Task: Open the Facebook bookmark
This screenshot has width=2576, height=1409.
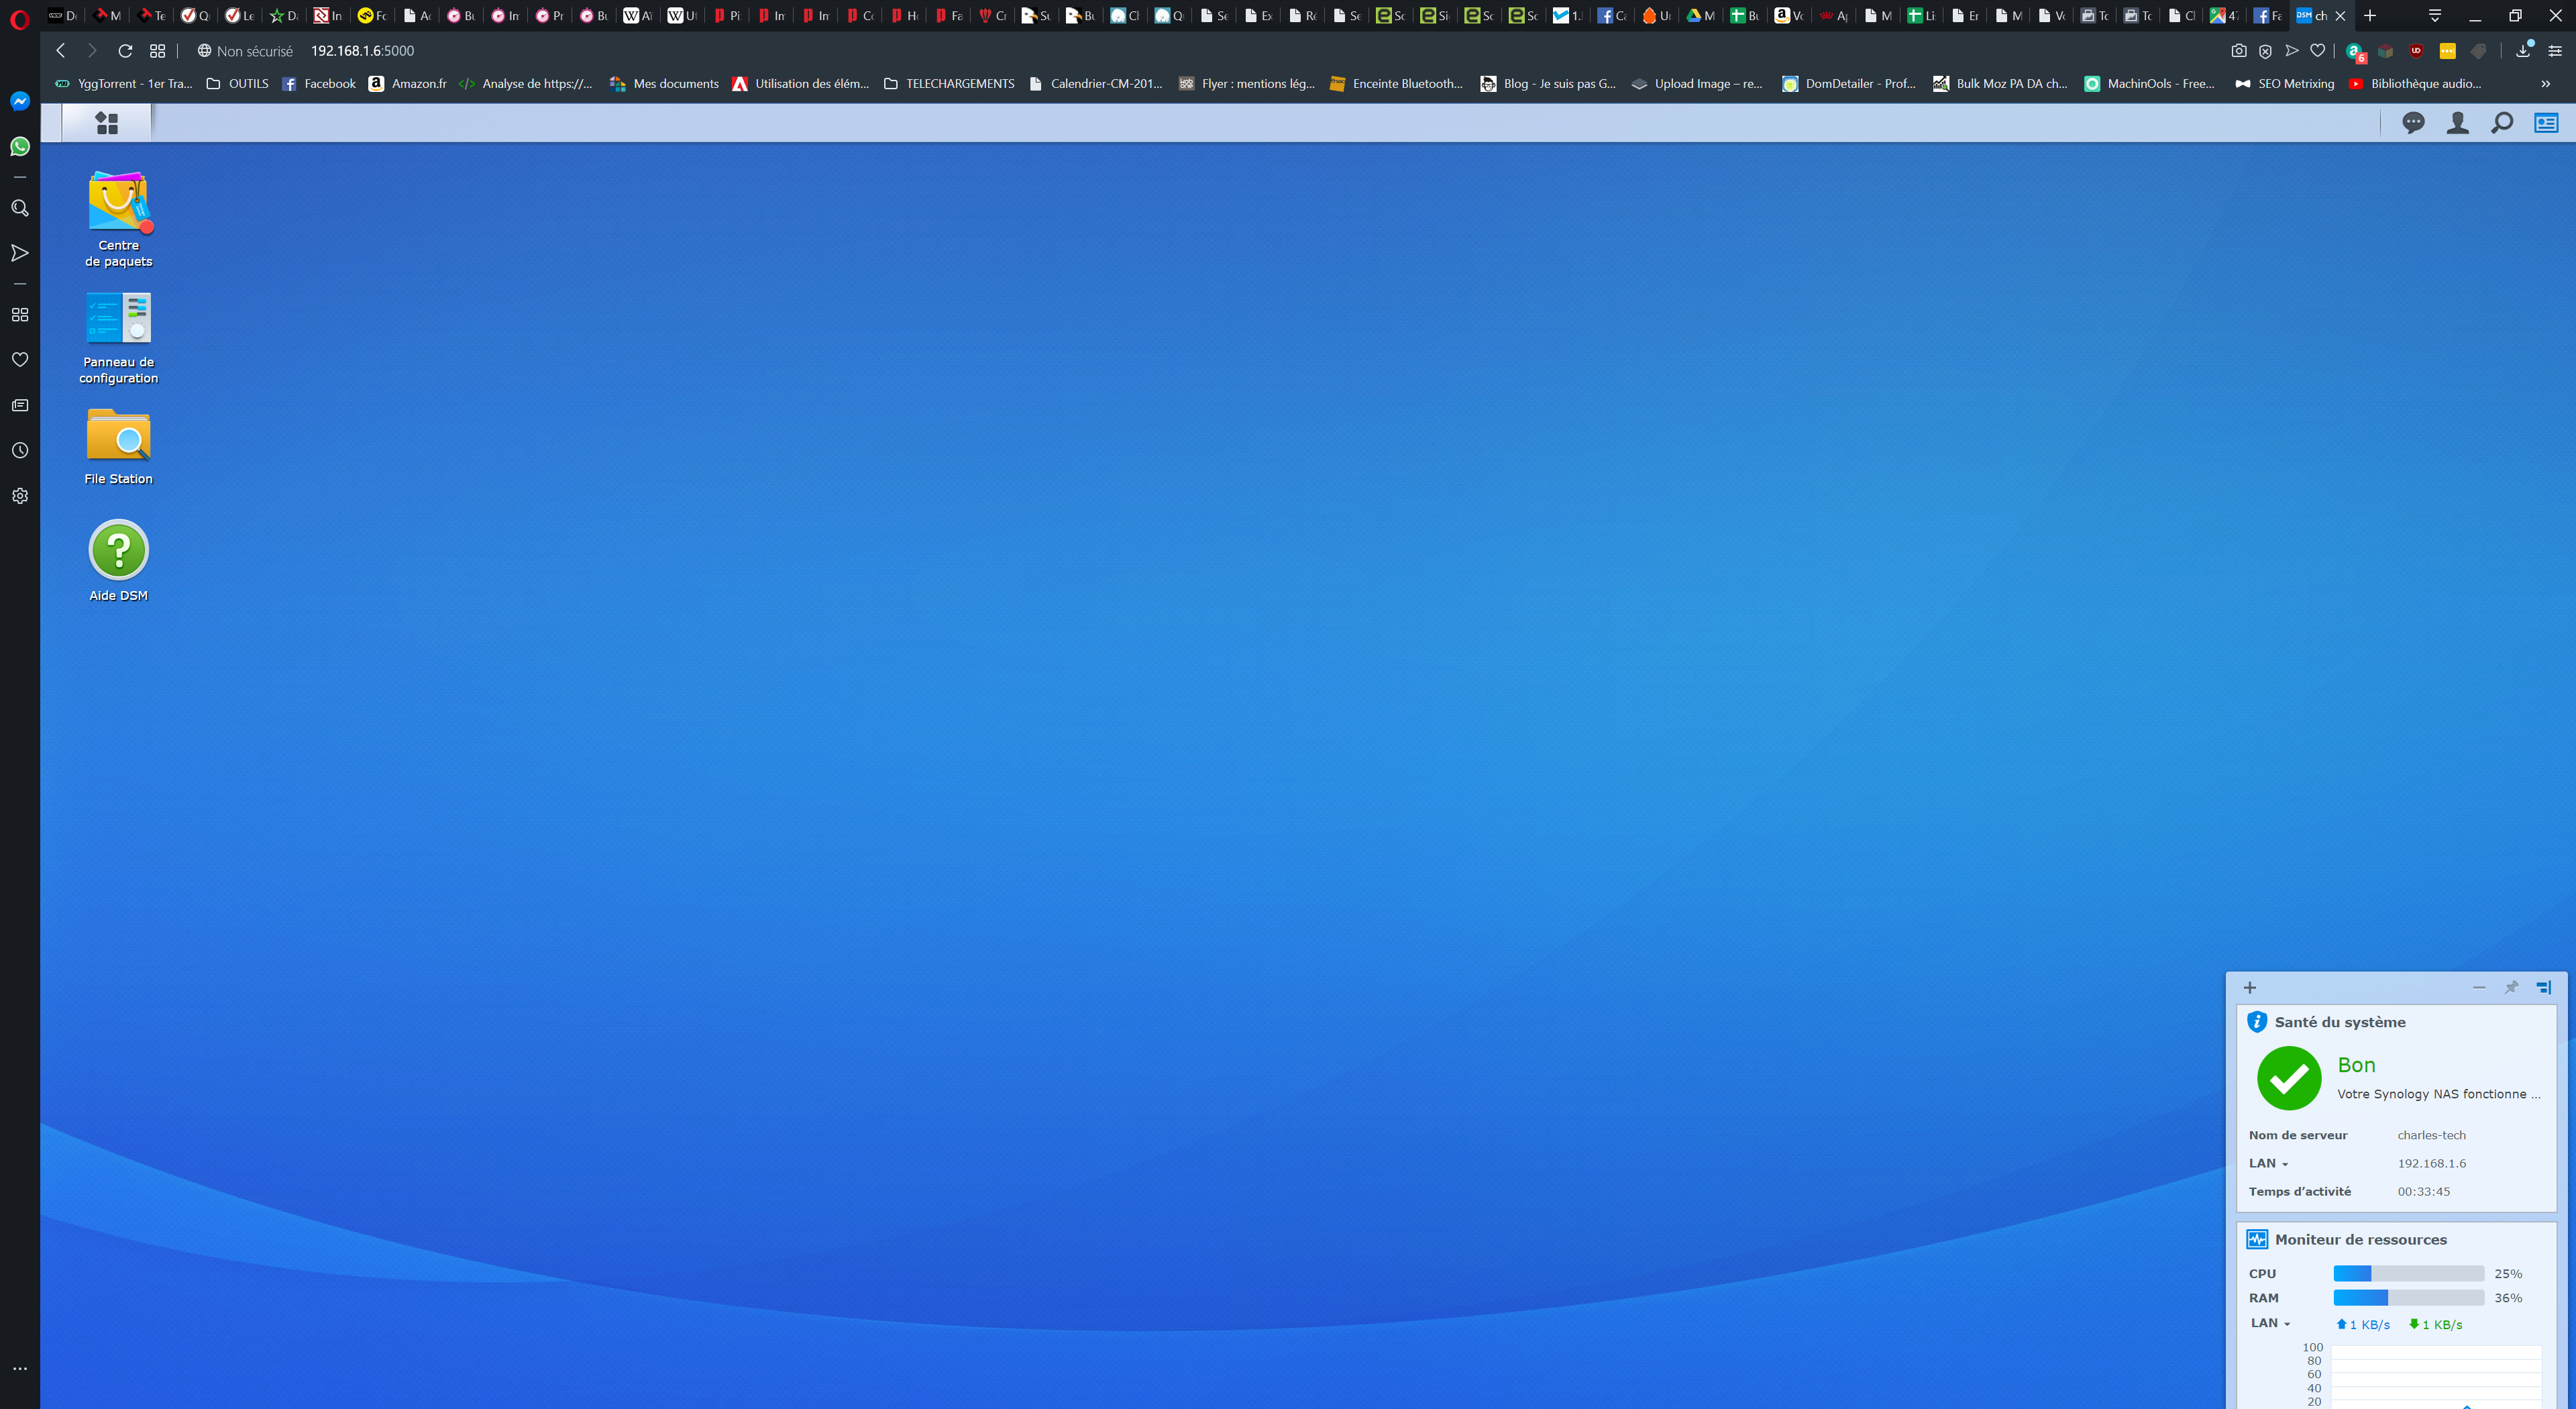Action: pos(319,84)
